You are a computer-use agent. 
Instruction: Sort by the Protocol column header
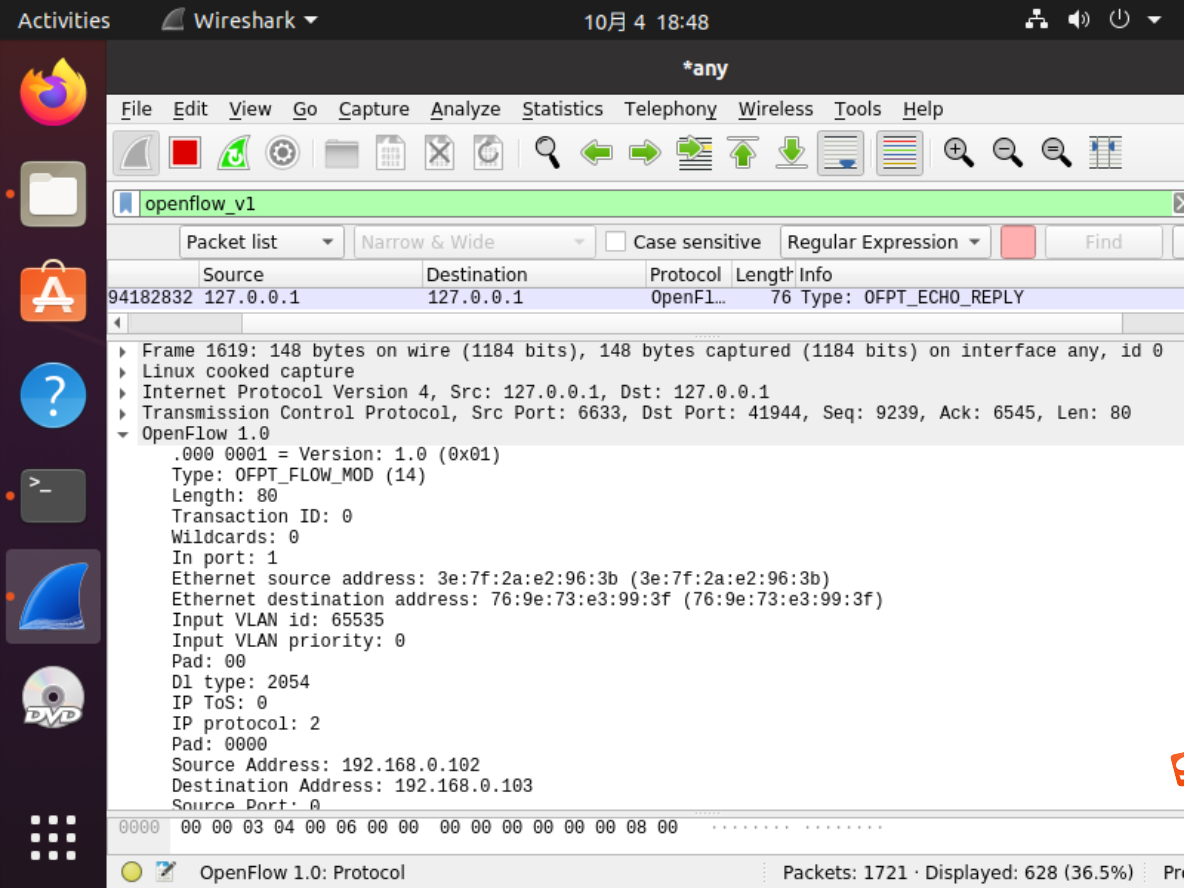coord(689,274)
